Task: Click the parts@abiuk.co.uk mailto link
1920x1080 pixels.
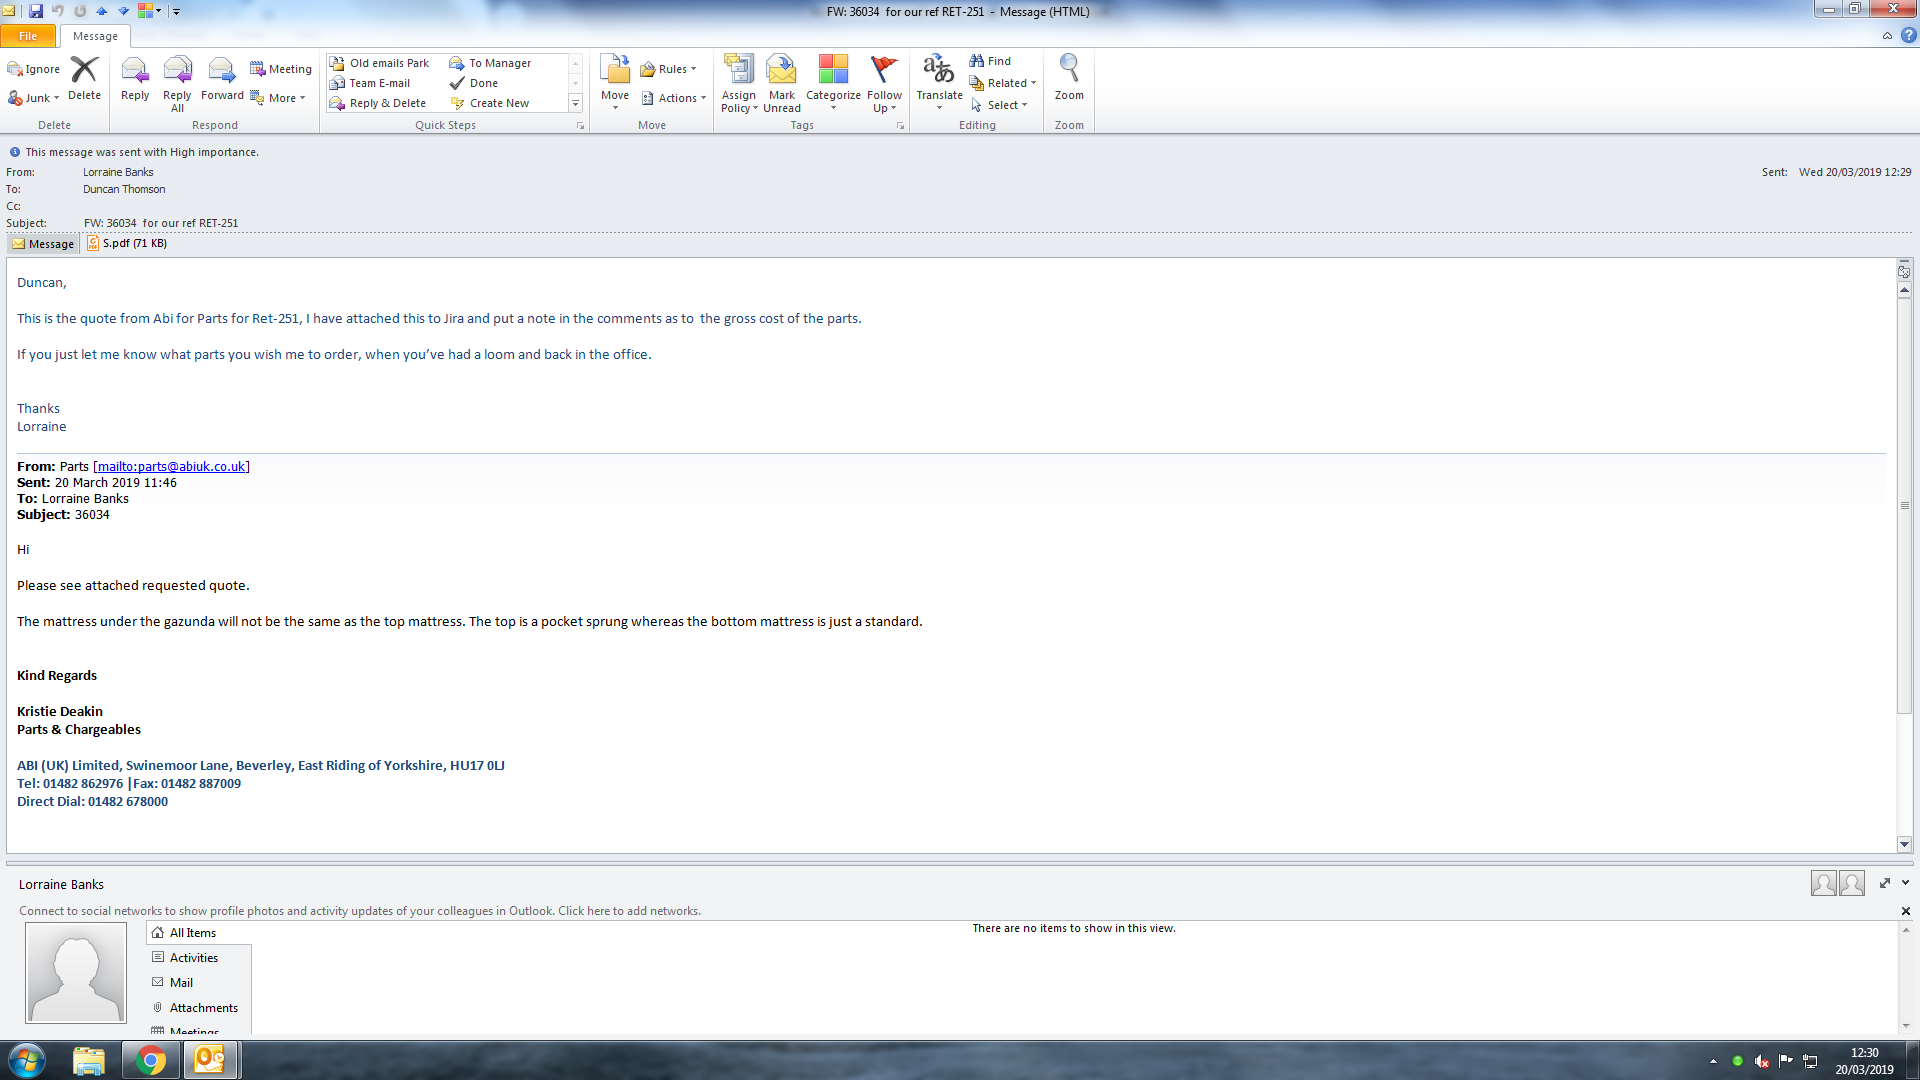Action: (x=171, y=466)
